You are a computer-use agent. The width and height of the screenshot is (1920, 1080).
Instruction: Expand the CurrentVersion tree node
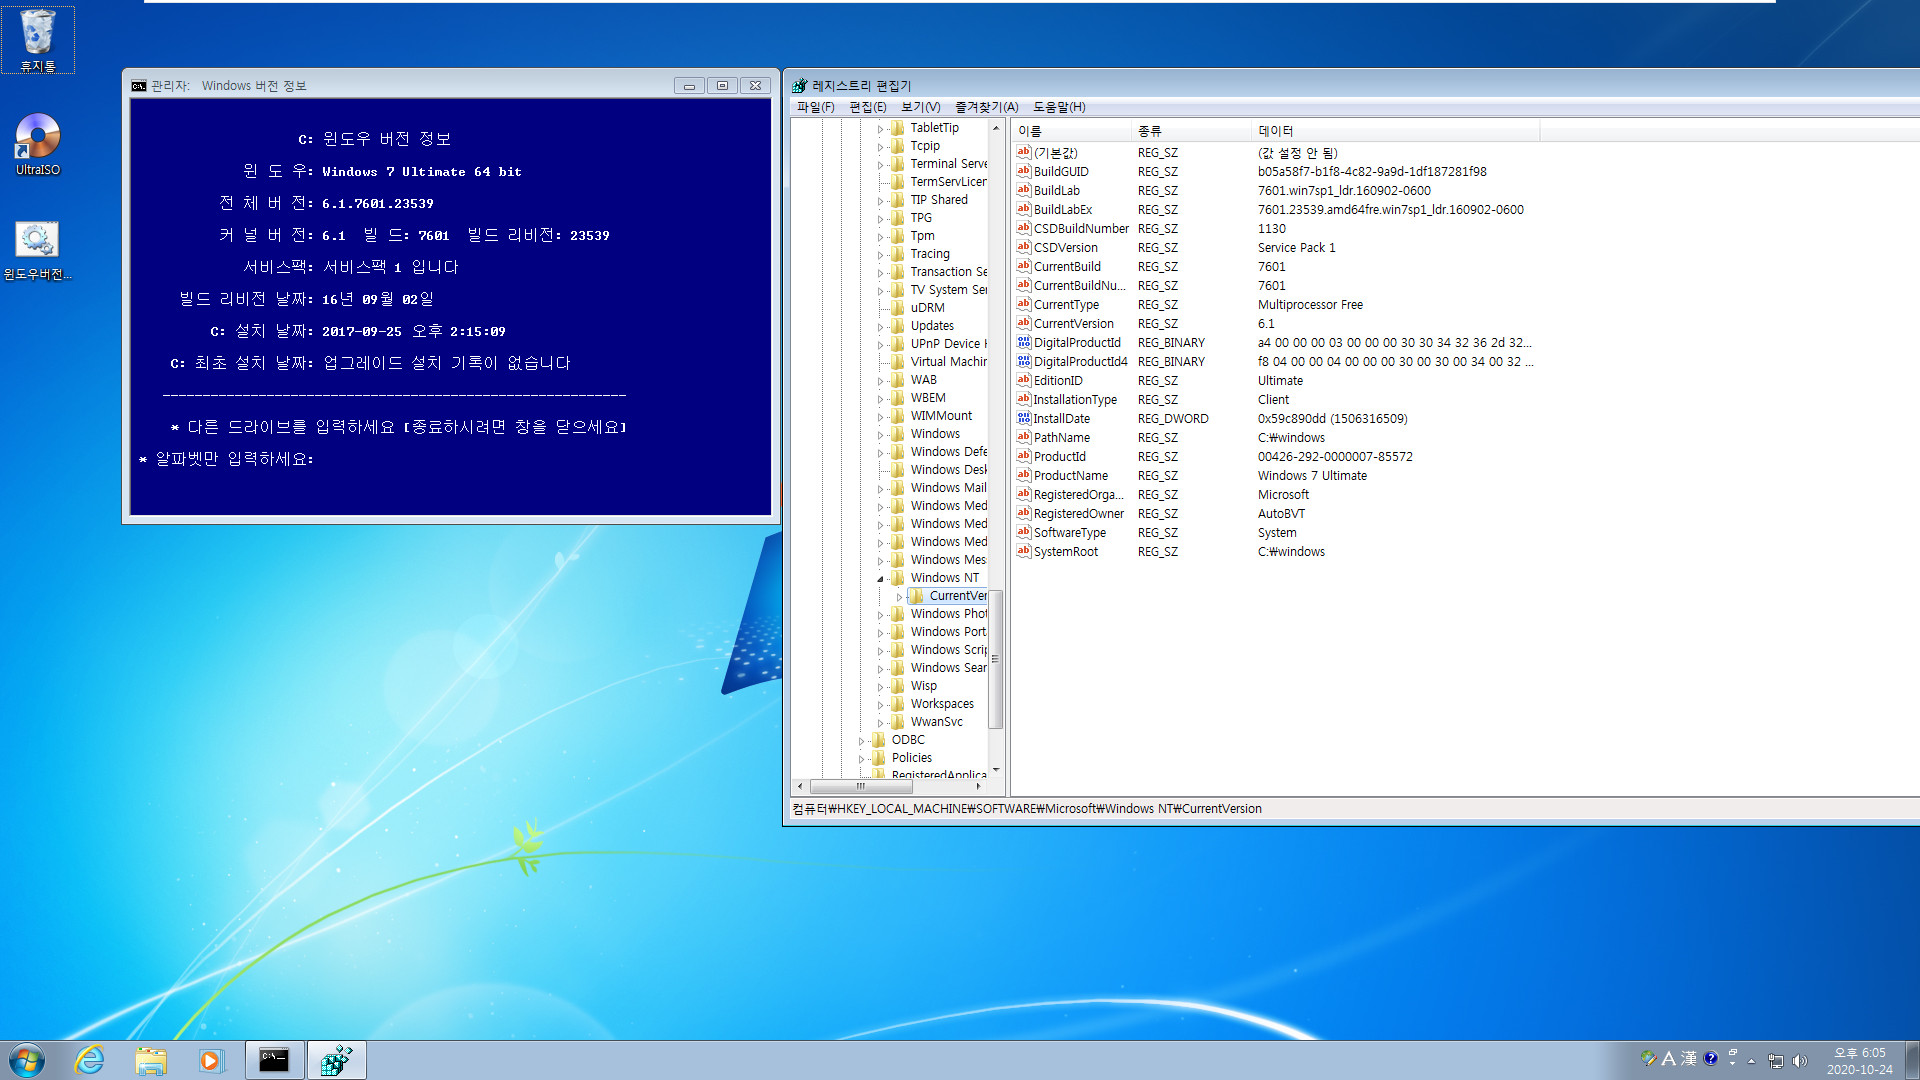pyautogui.click(x=899, y=596)
